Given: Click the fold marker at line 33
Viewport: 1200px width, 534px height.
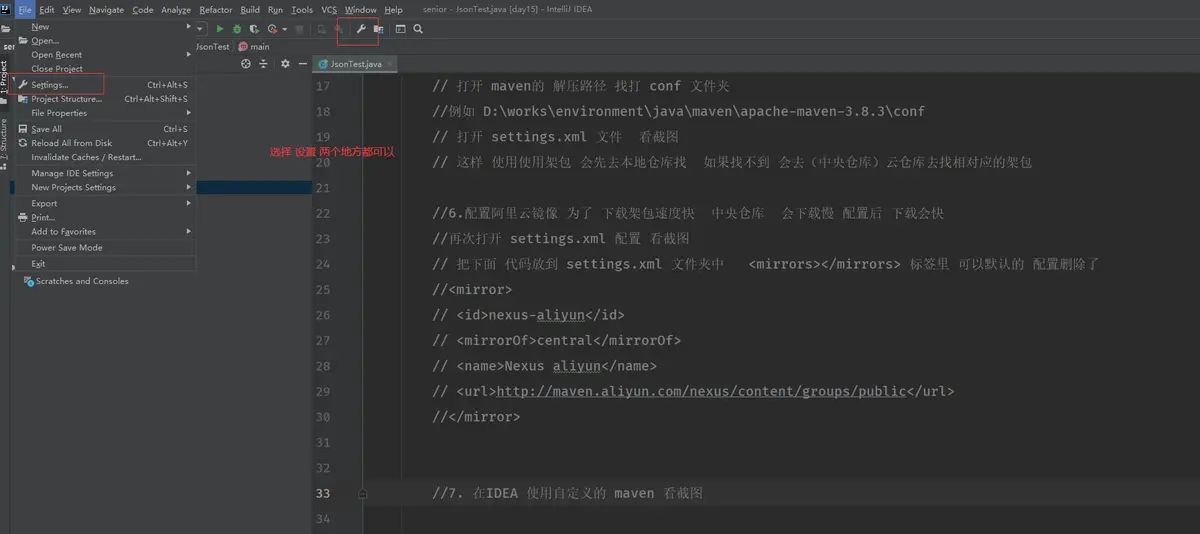Looking at the screenshot, I should (362, 493).
